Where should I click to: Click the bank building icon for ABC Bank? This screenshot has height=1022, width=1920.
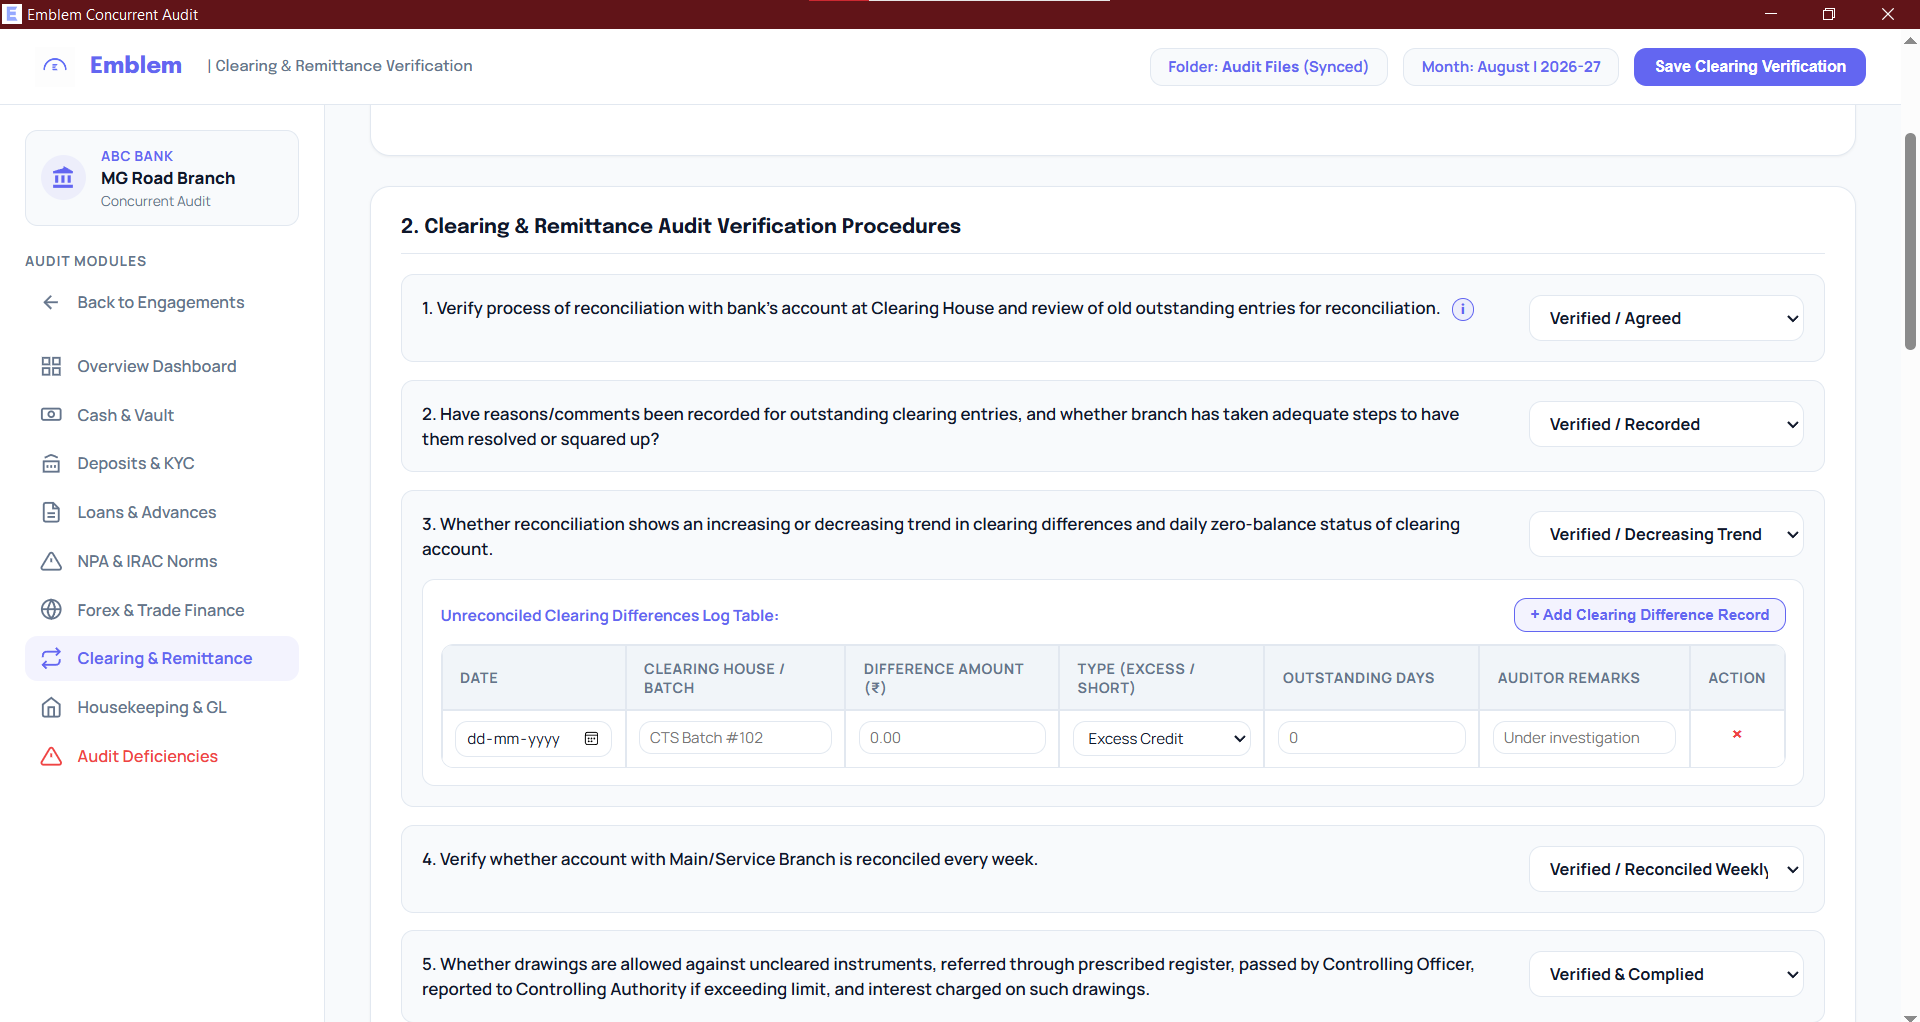coord(63,178)
